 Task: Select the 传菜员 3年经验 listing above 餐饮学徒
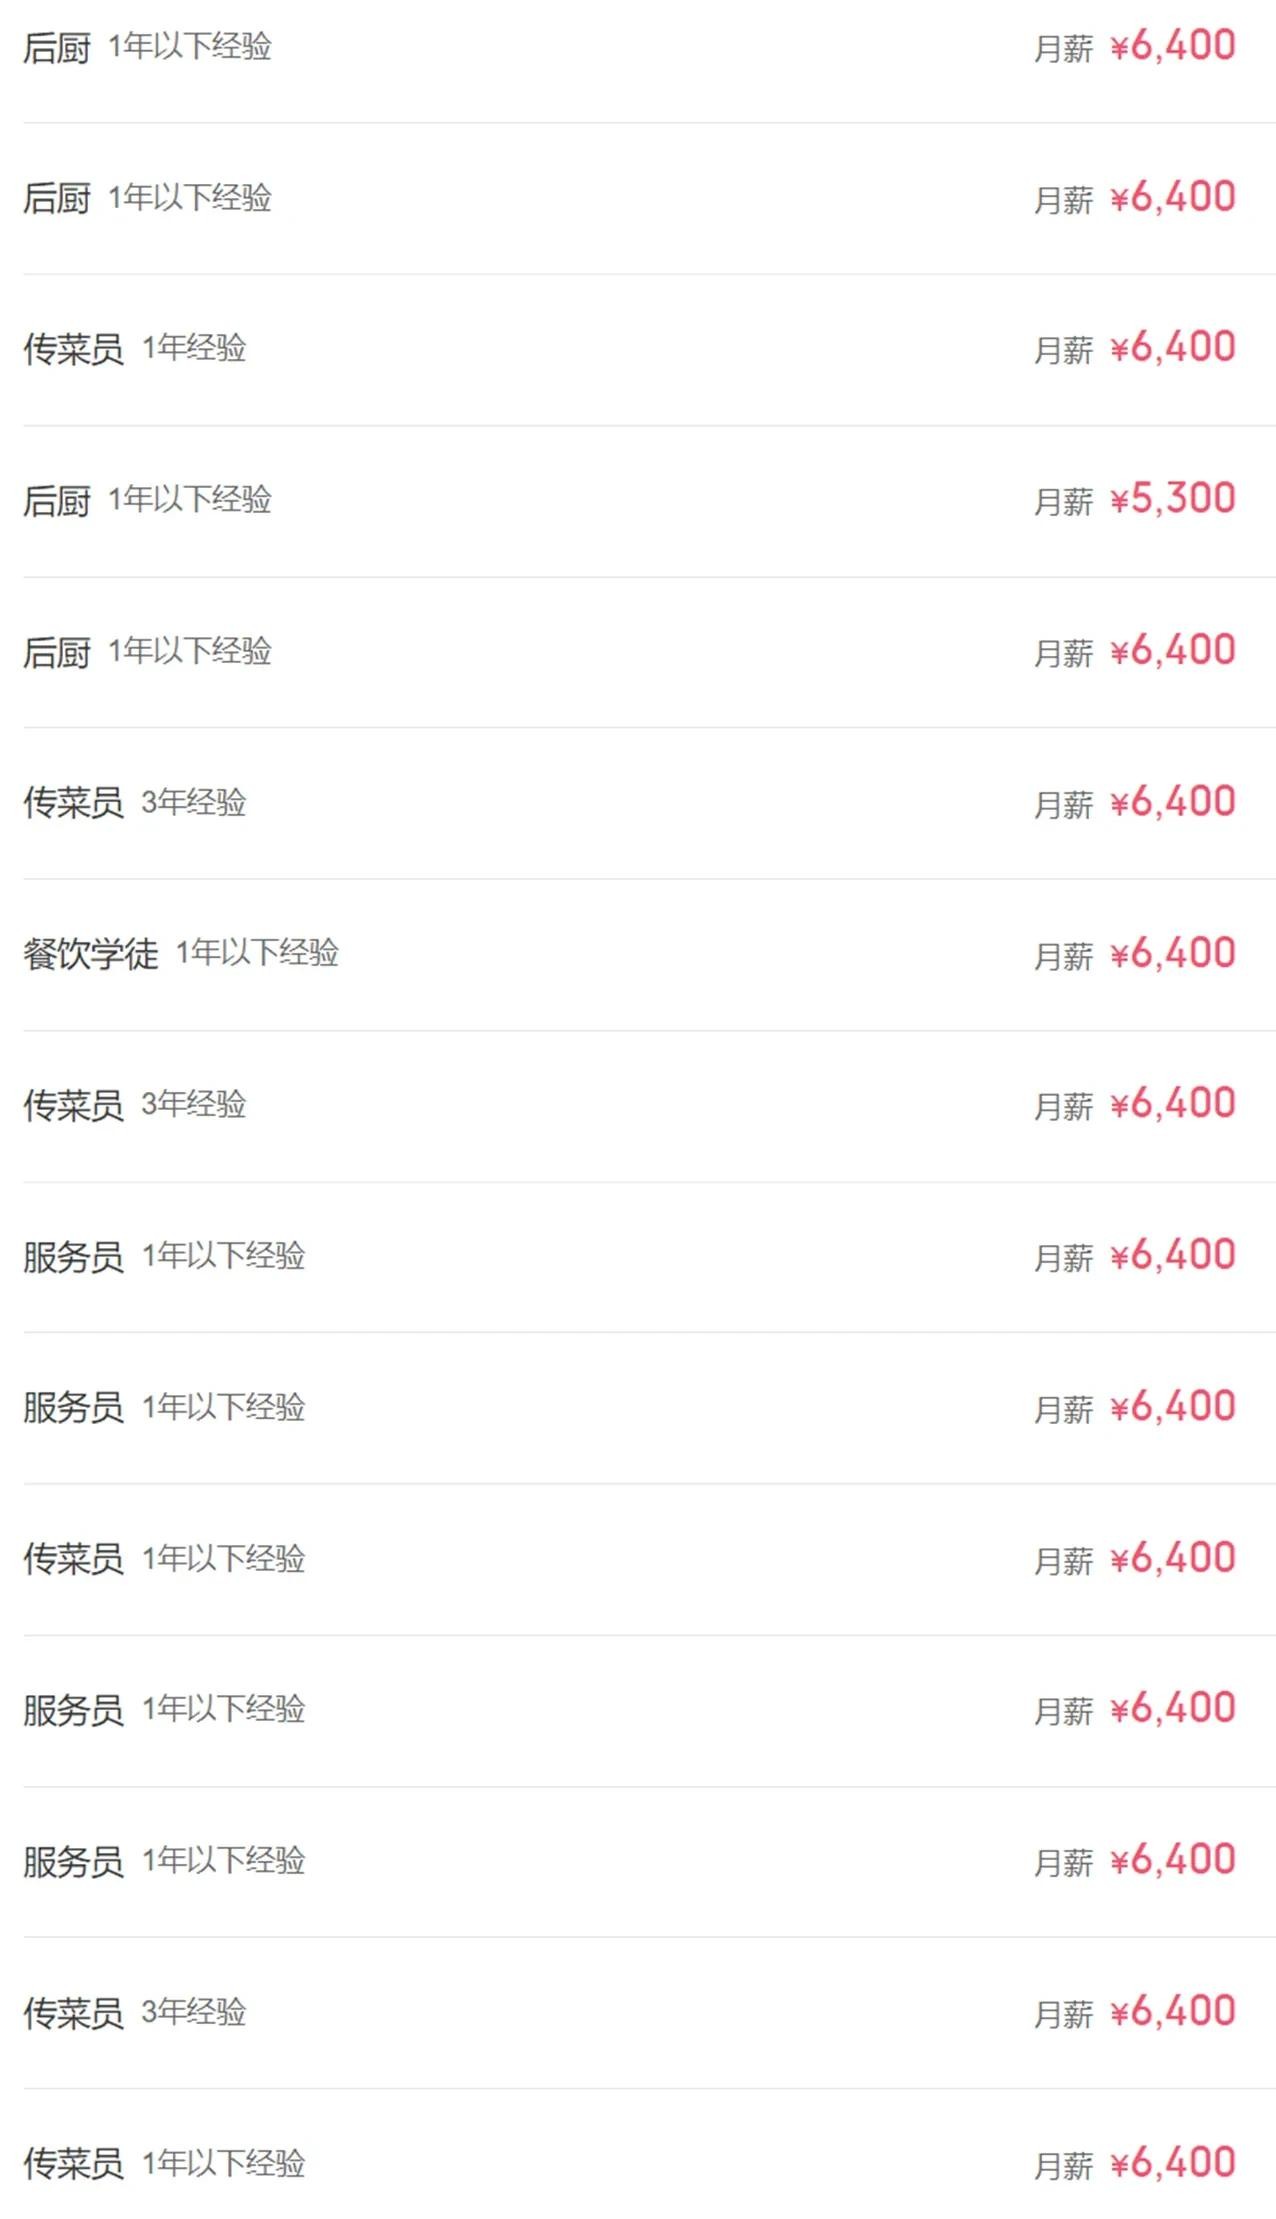coord(74,802)
